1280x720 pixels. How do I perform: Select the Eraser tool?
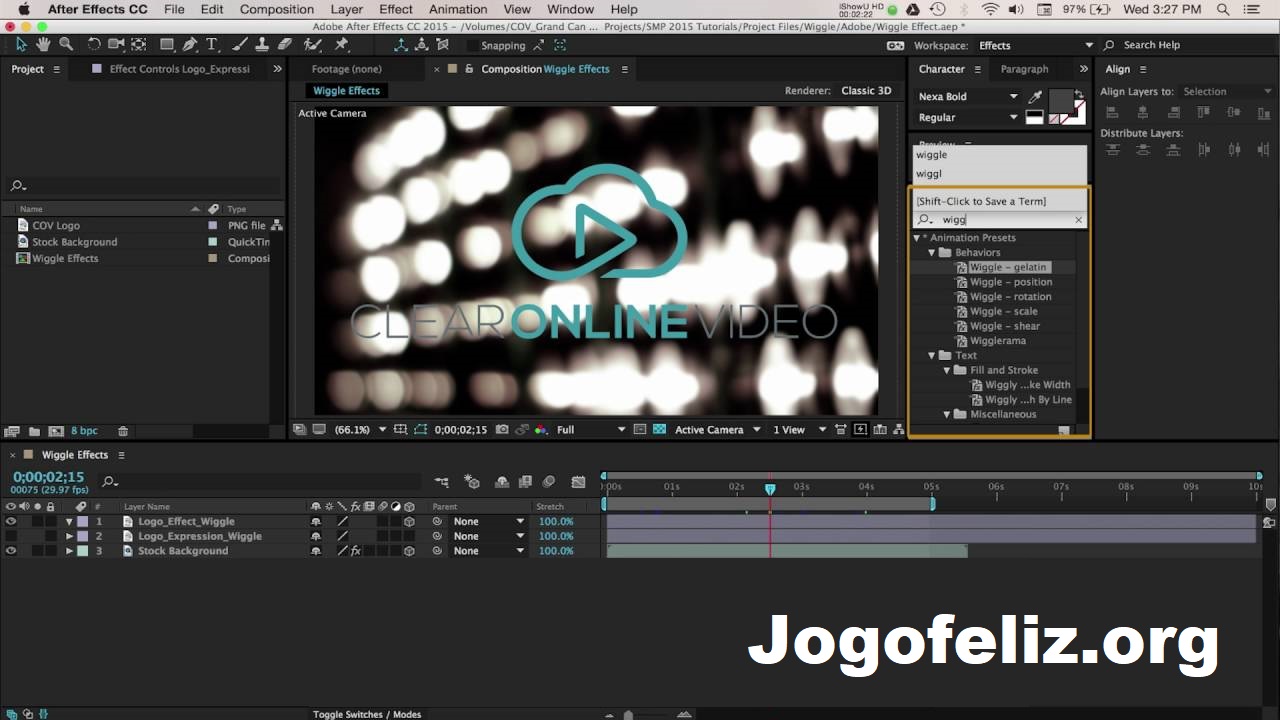click(285, 45)
